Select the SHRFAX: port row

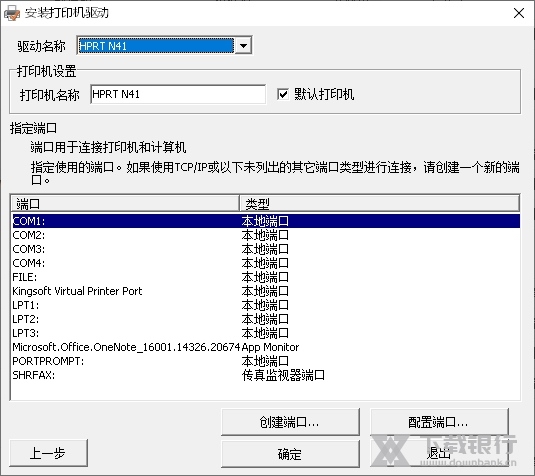click(x=266, y=375)
